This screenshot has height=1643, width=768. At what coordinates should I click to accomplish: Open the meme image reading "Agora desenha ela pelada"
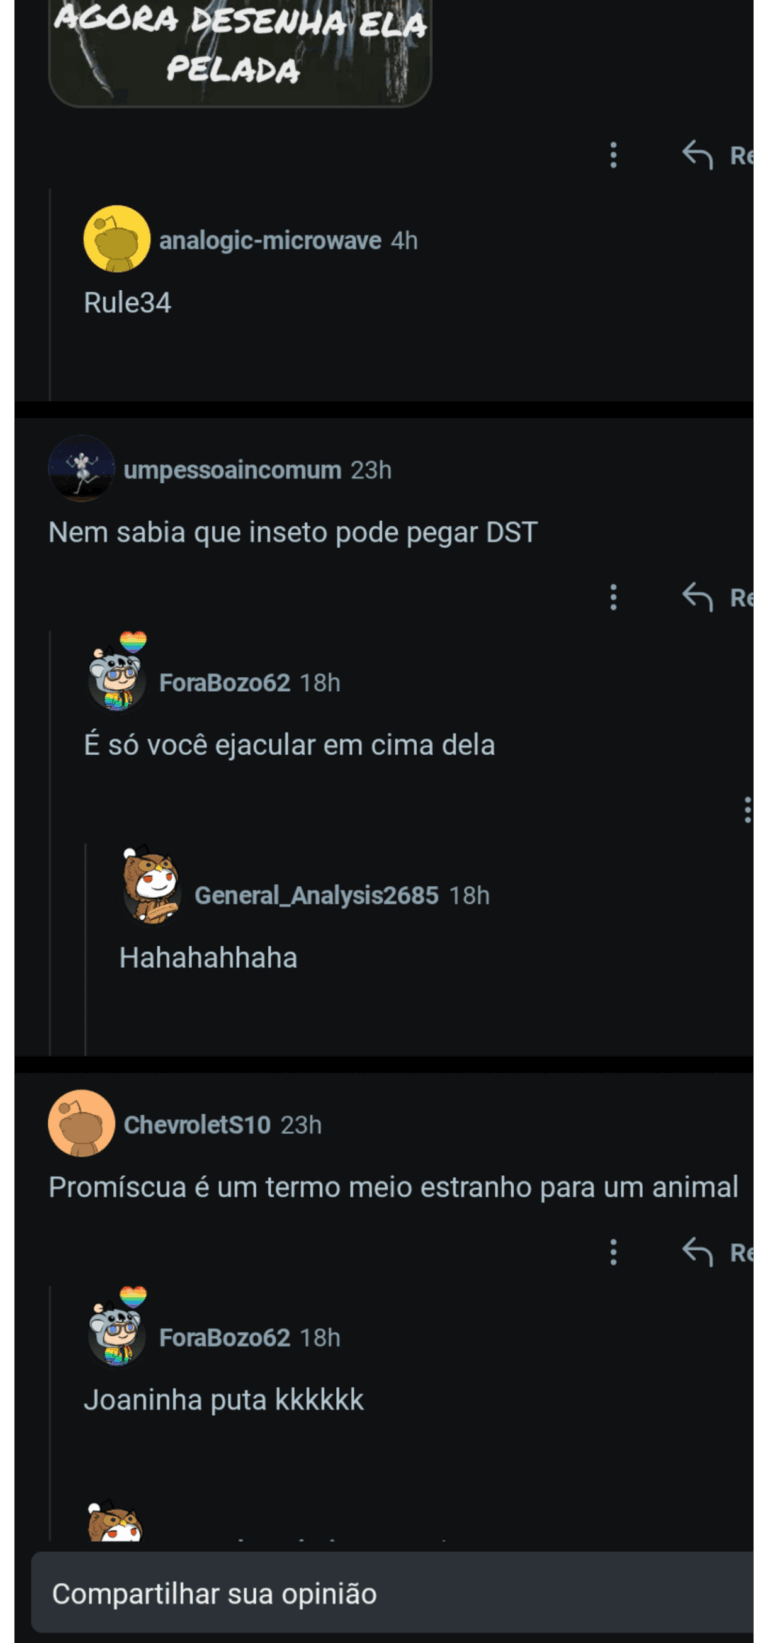[x=240, y=50]
